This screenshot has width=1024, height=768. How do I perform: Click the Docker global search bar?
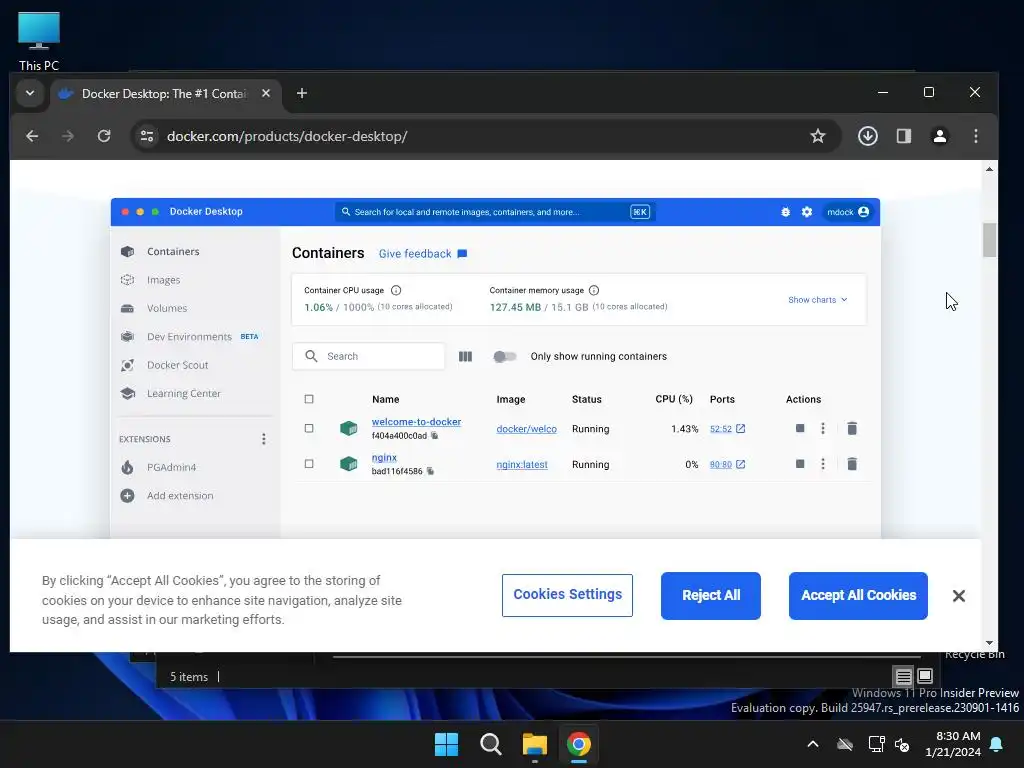(496, 212)
